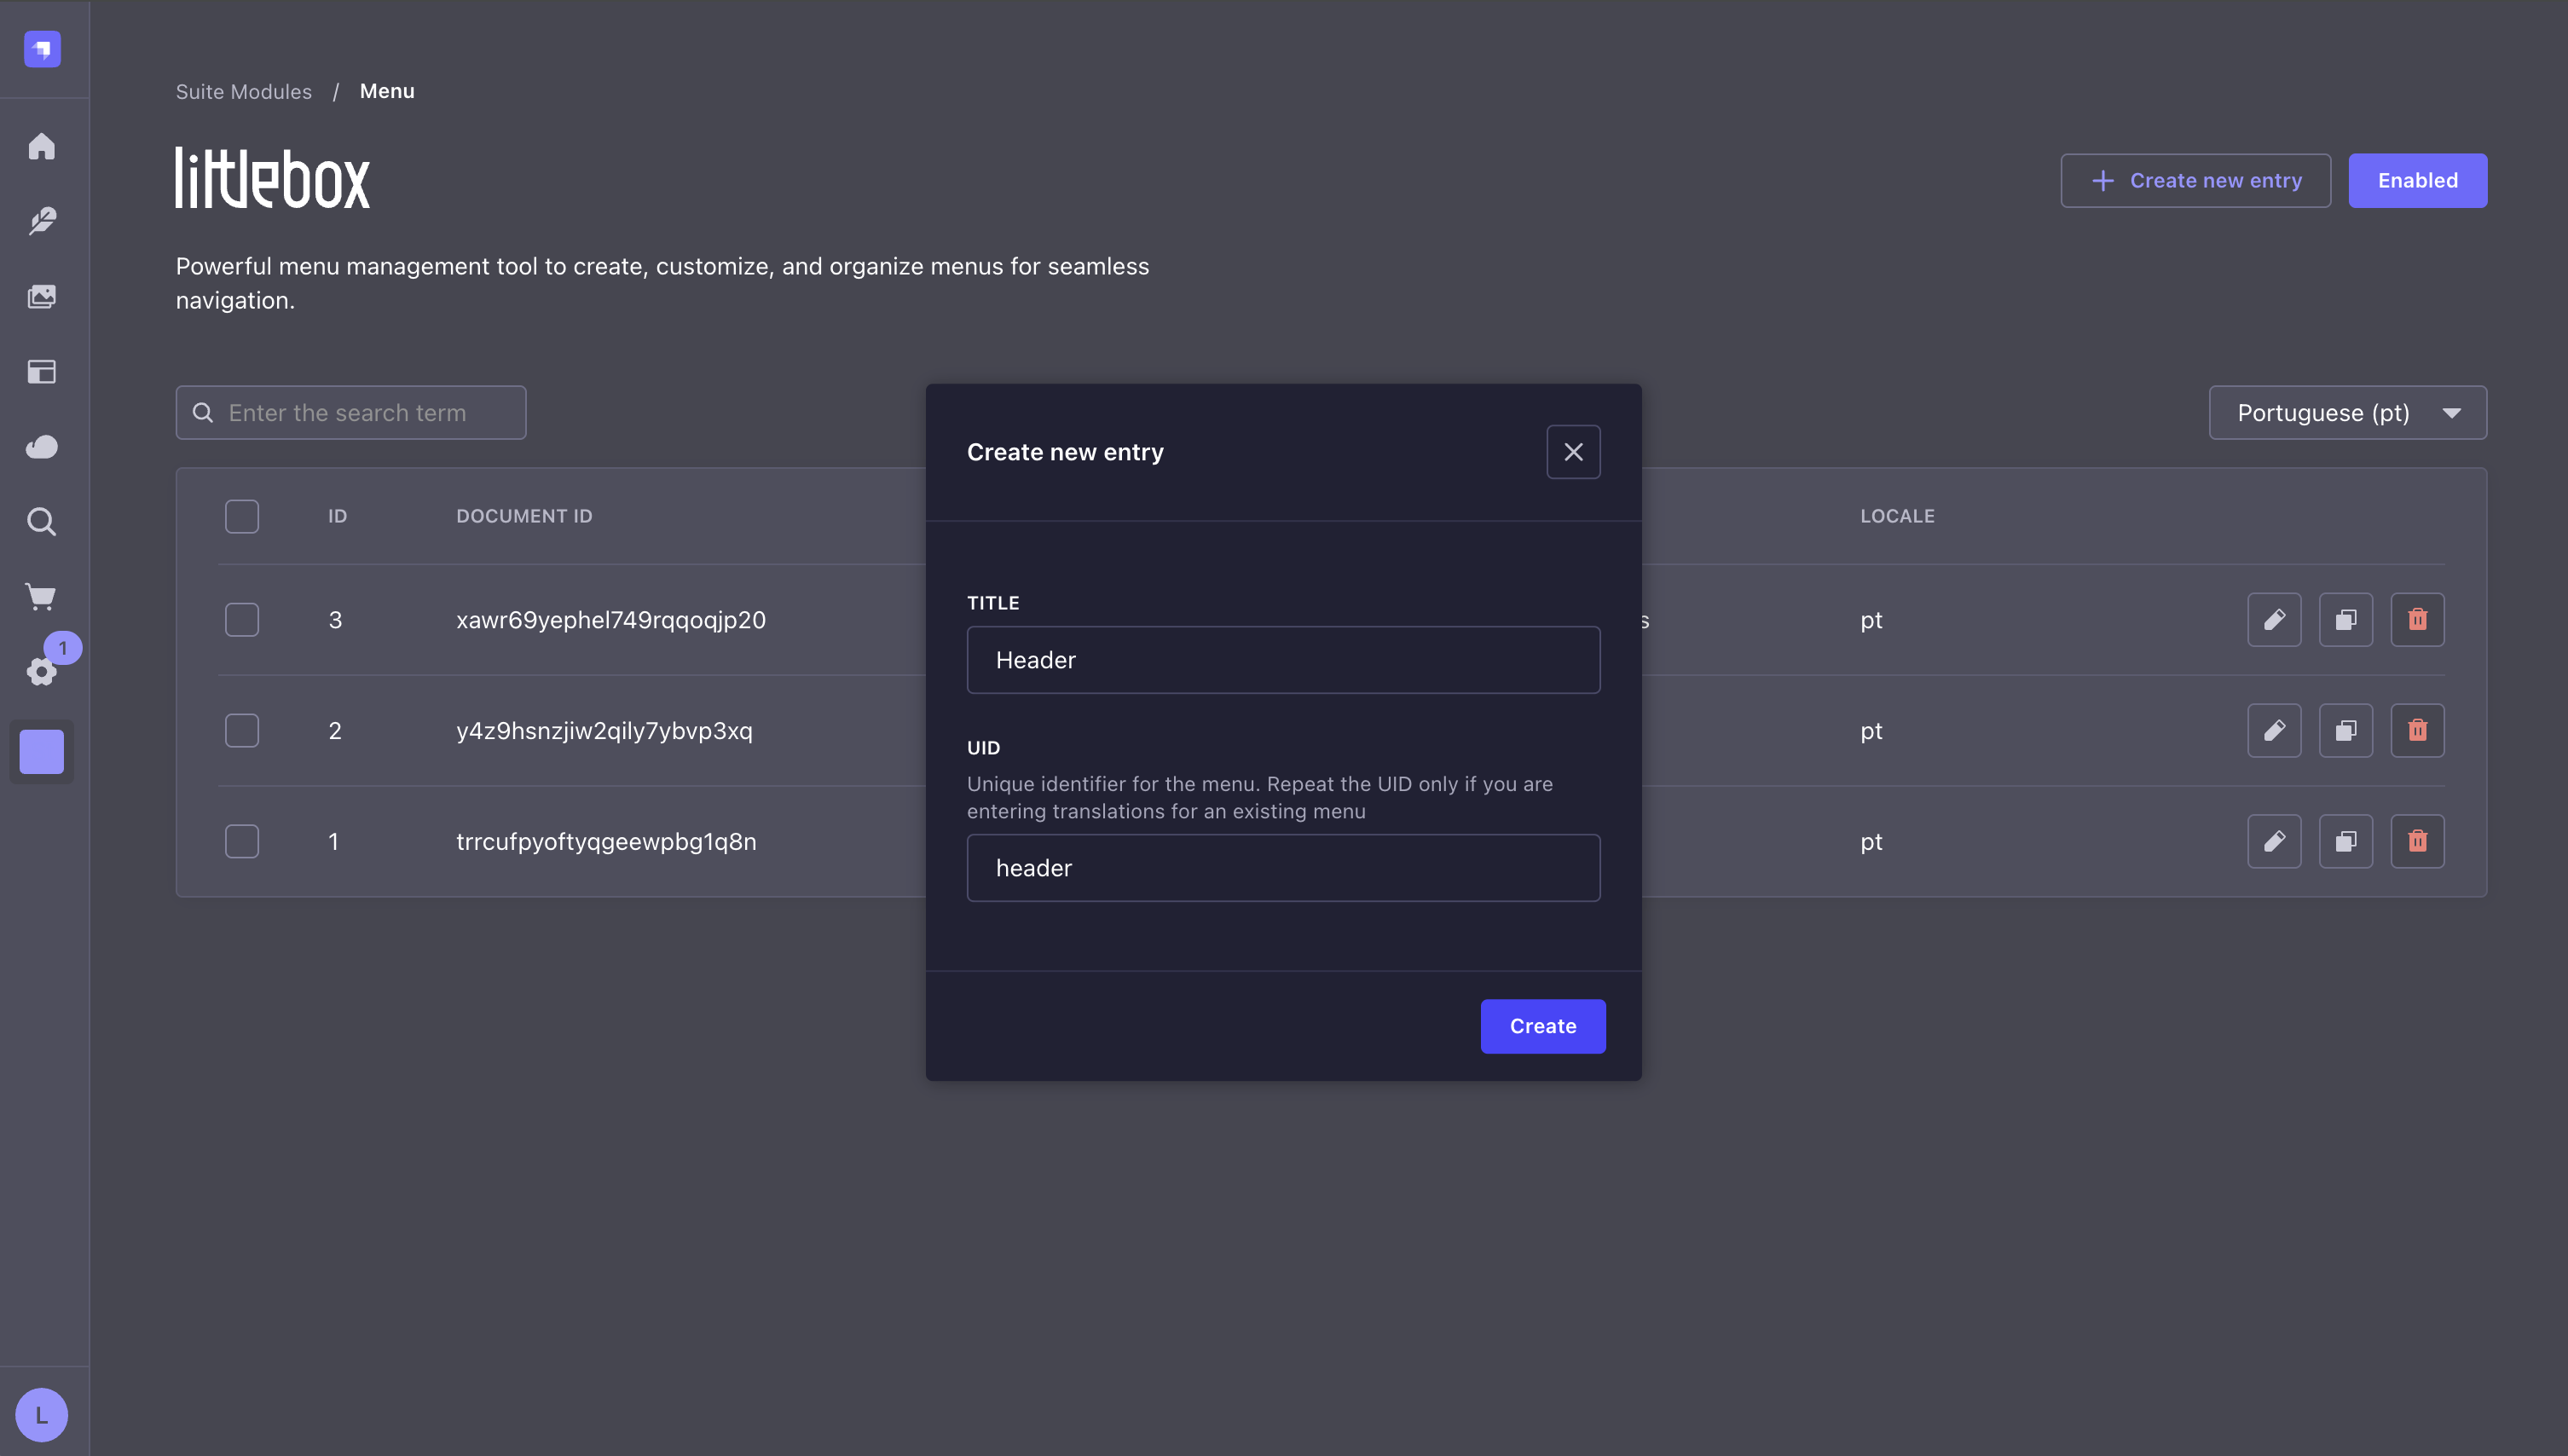Duplicate entry 2 with copy icon
Image resolution: width=2568 pixels, height=1456 pixels.
(2345, 731)
